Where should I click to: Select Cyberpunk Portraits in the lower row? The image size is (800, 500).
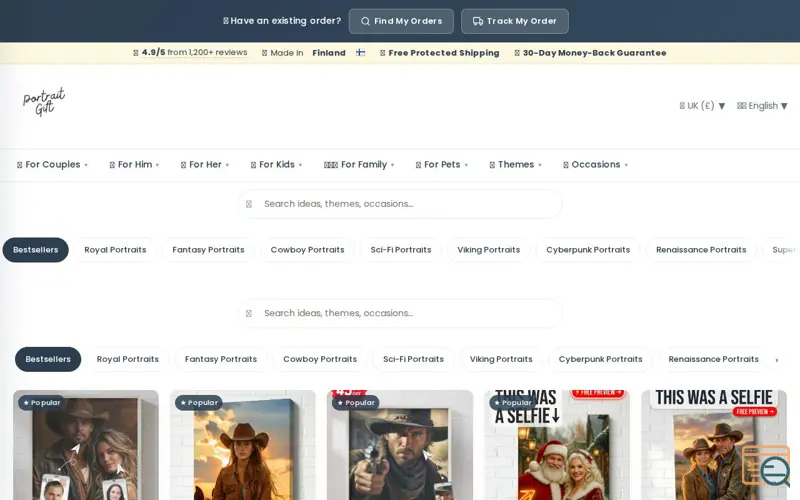pos(601,359)
